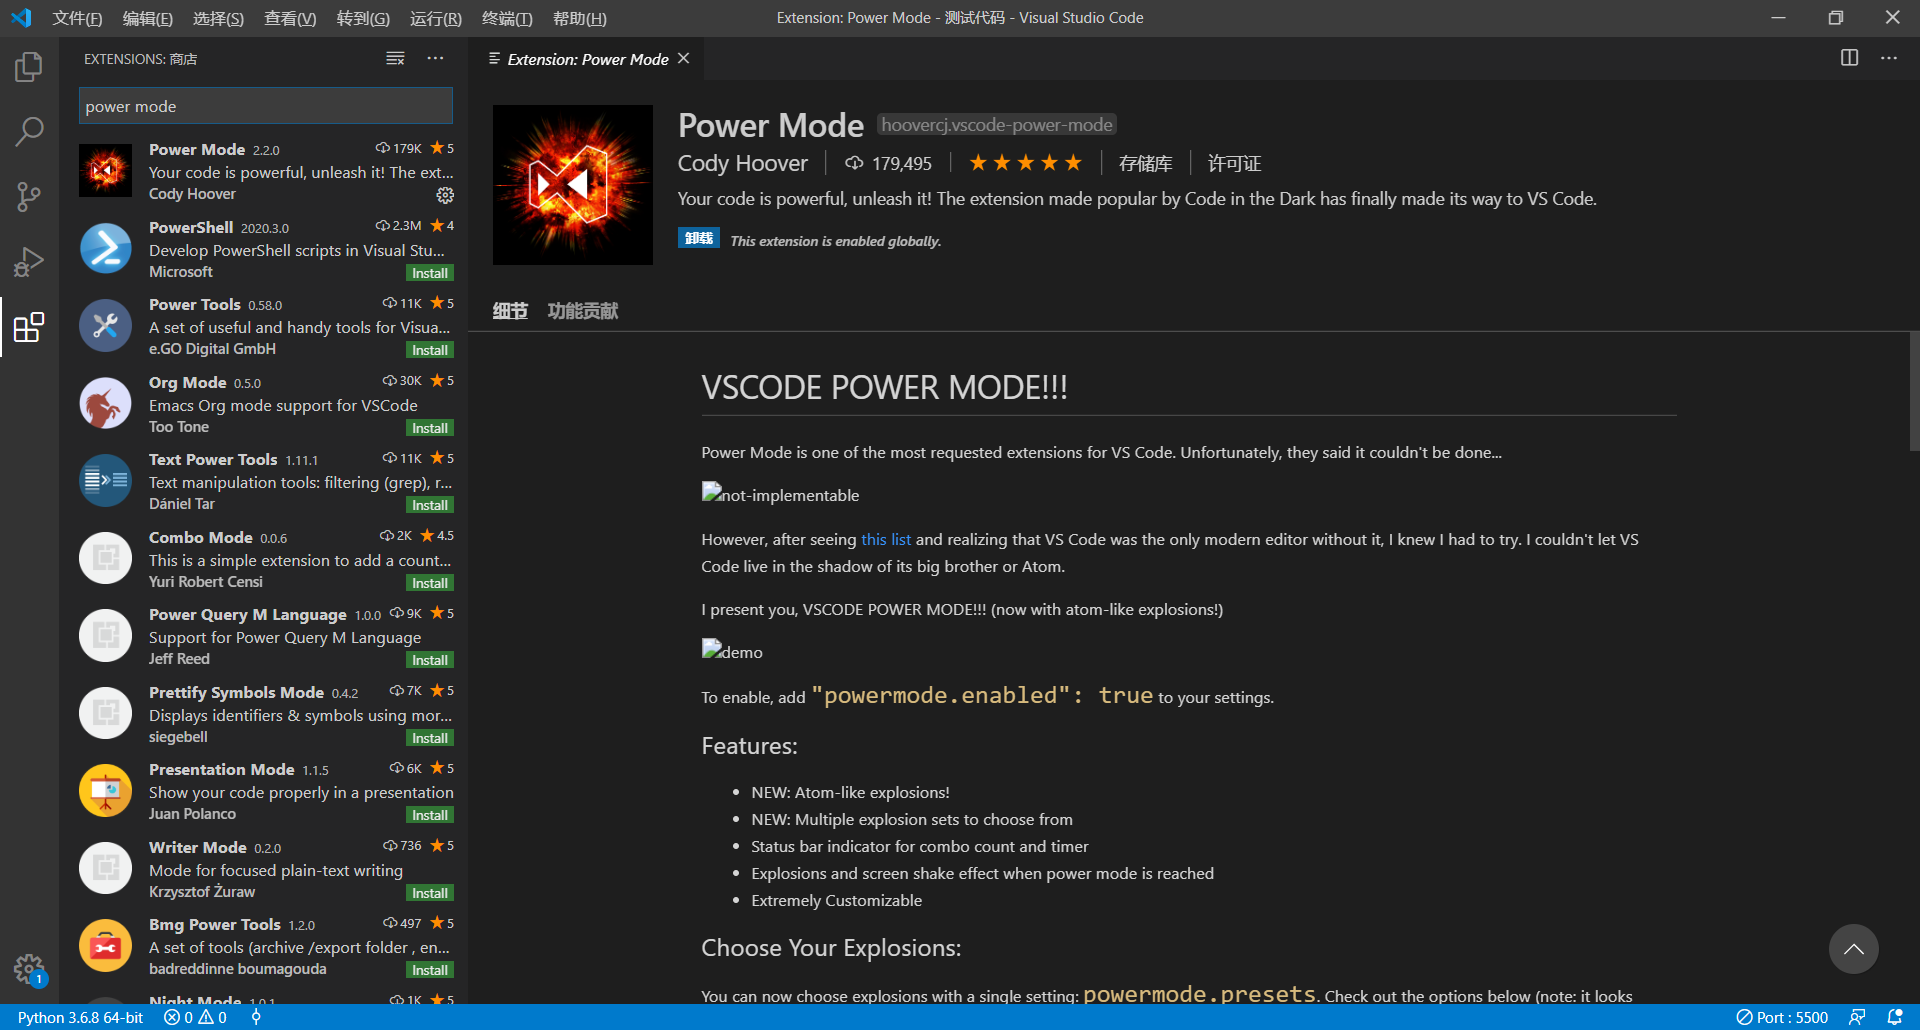The height and width of the screenshot is (1030, 1920).
Task: Install the Bmg Power Tools extension
Action: click(430, 970)
